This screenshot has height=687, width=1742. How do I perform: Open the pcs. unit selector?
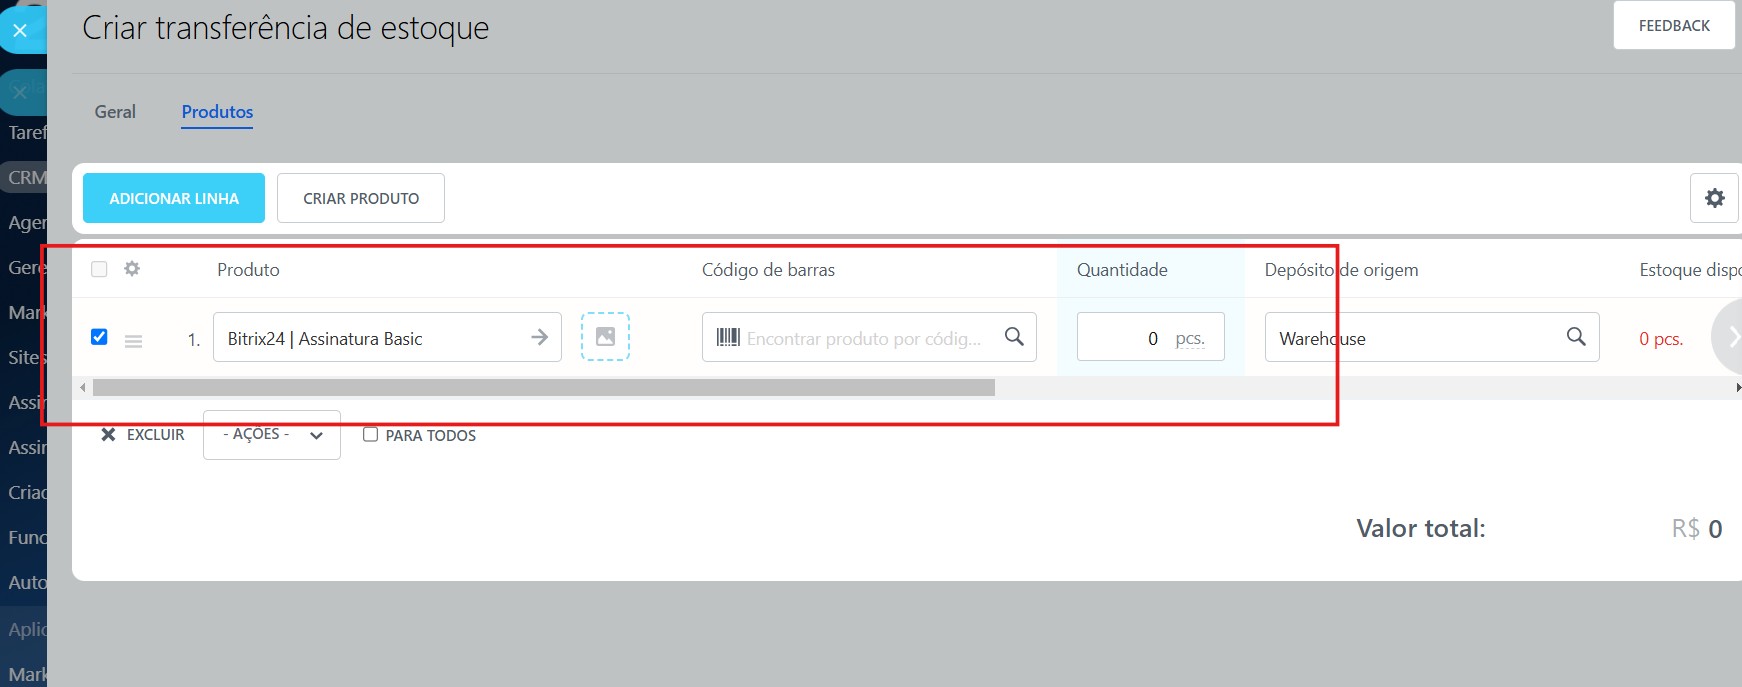click(1189, 339)
